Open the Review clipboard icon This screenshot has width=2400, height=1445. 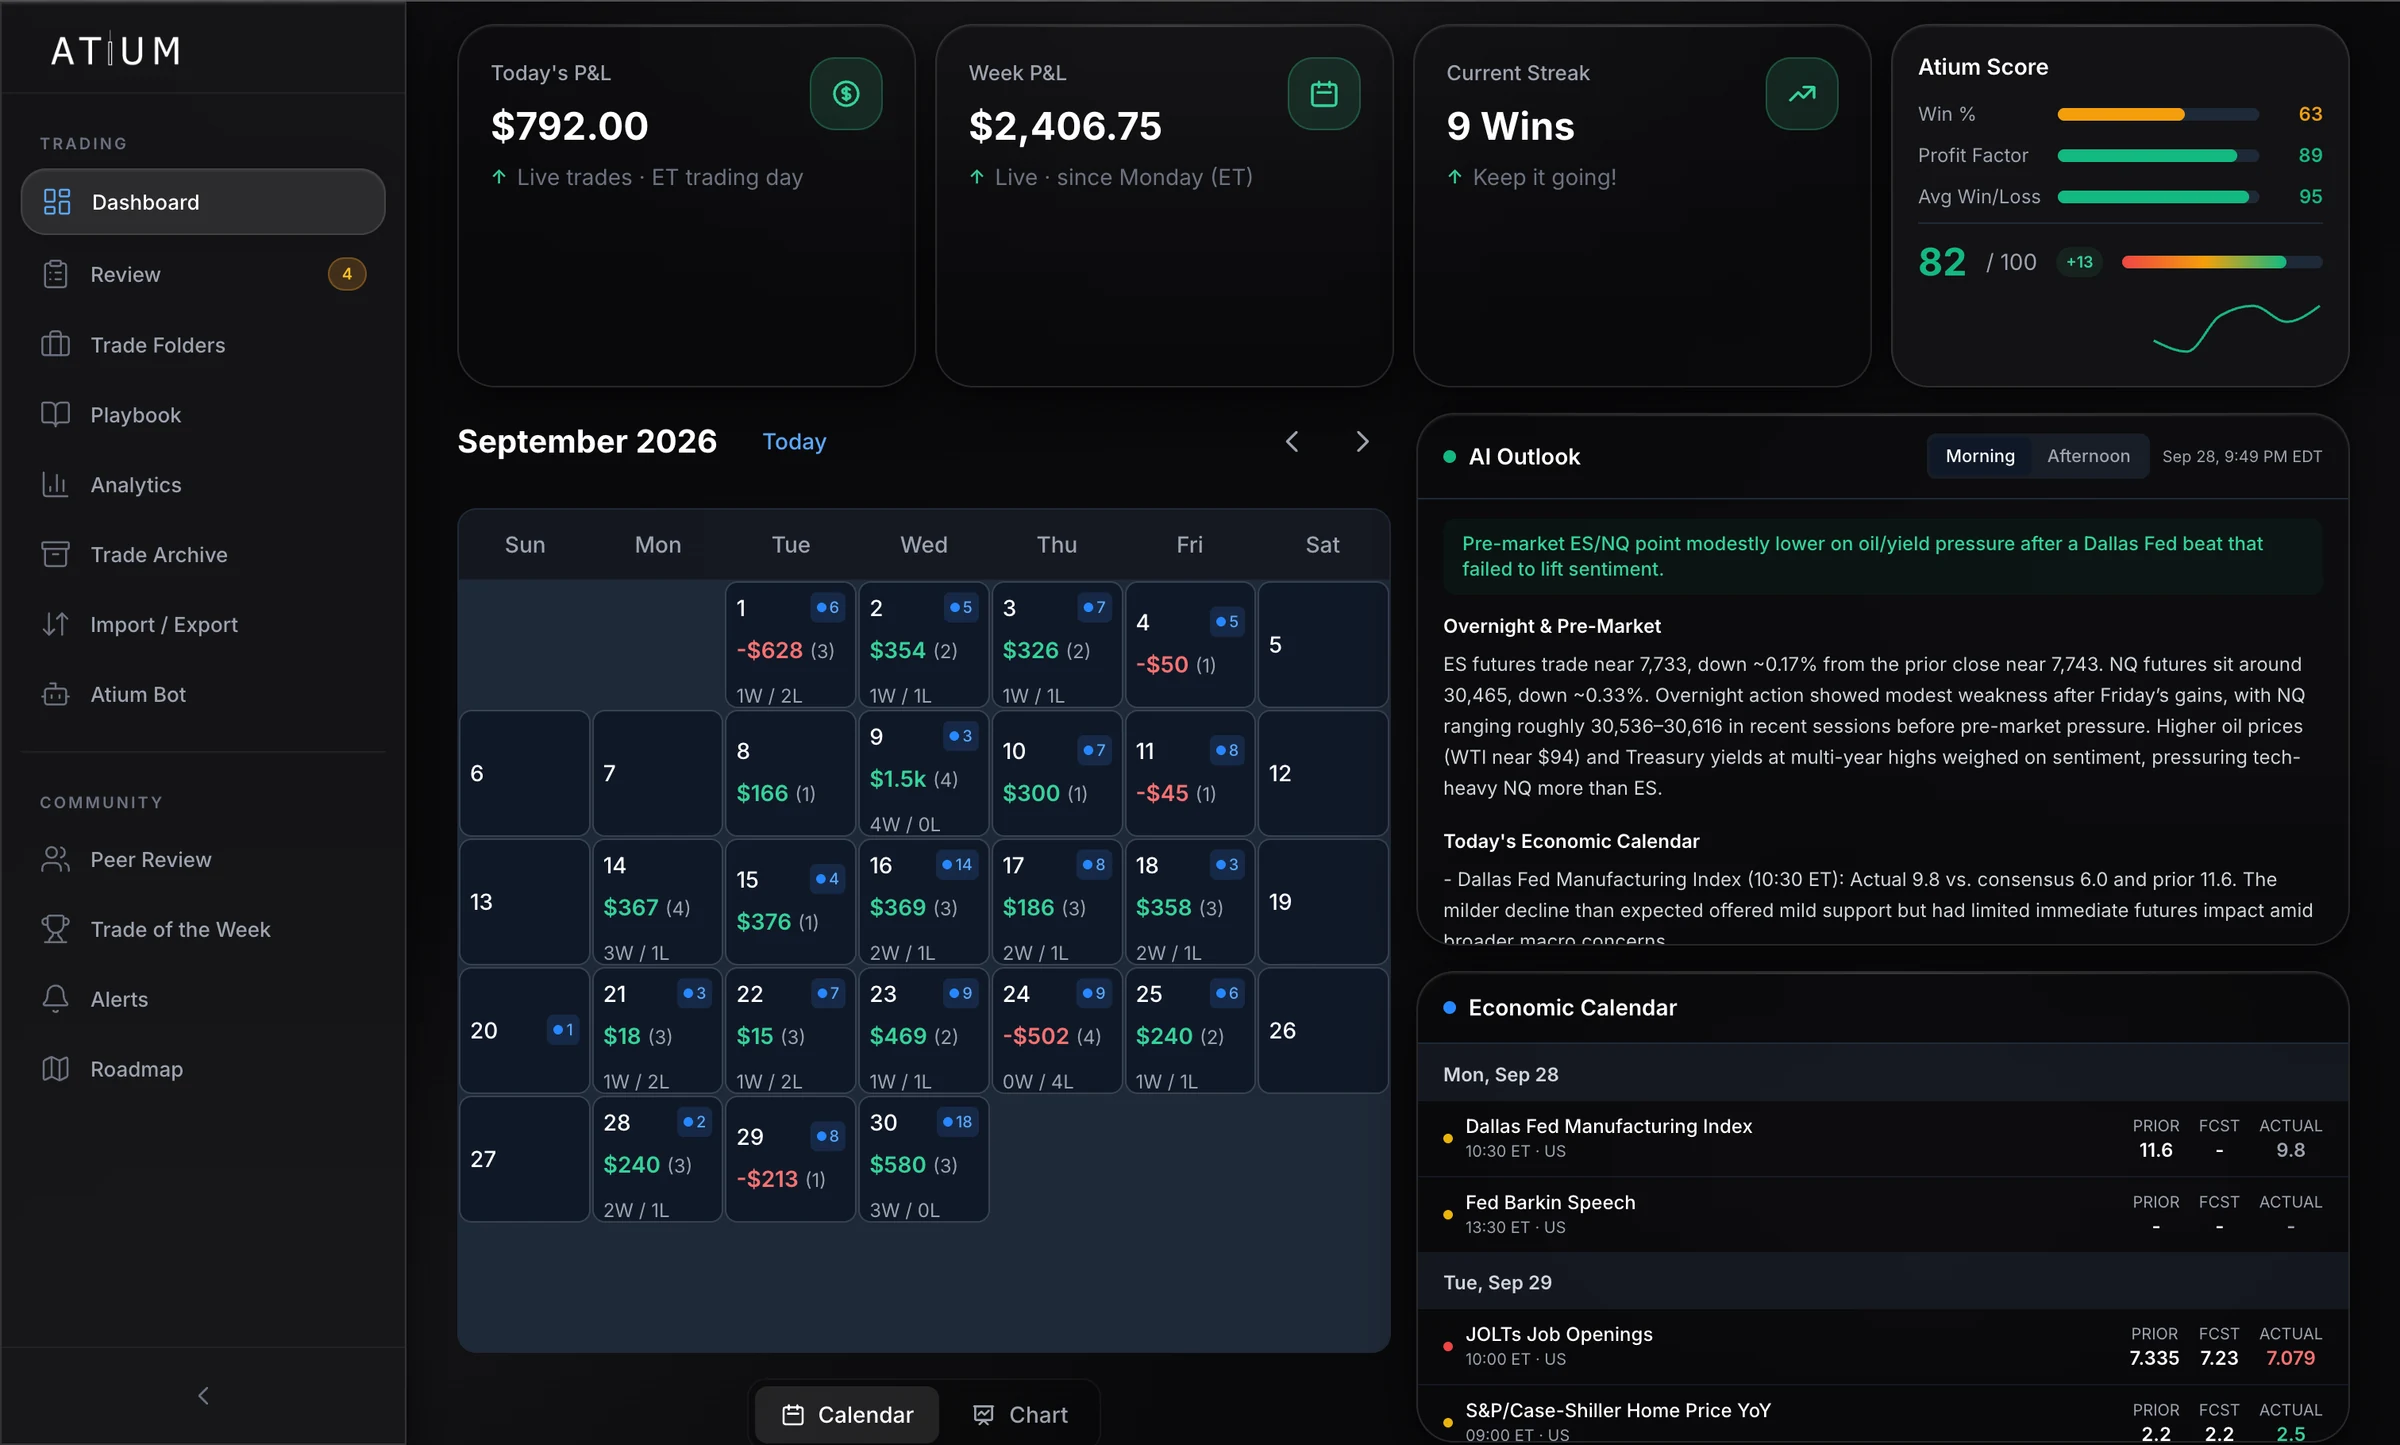(x=56, y=274)
